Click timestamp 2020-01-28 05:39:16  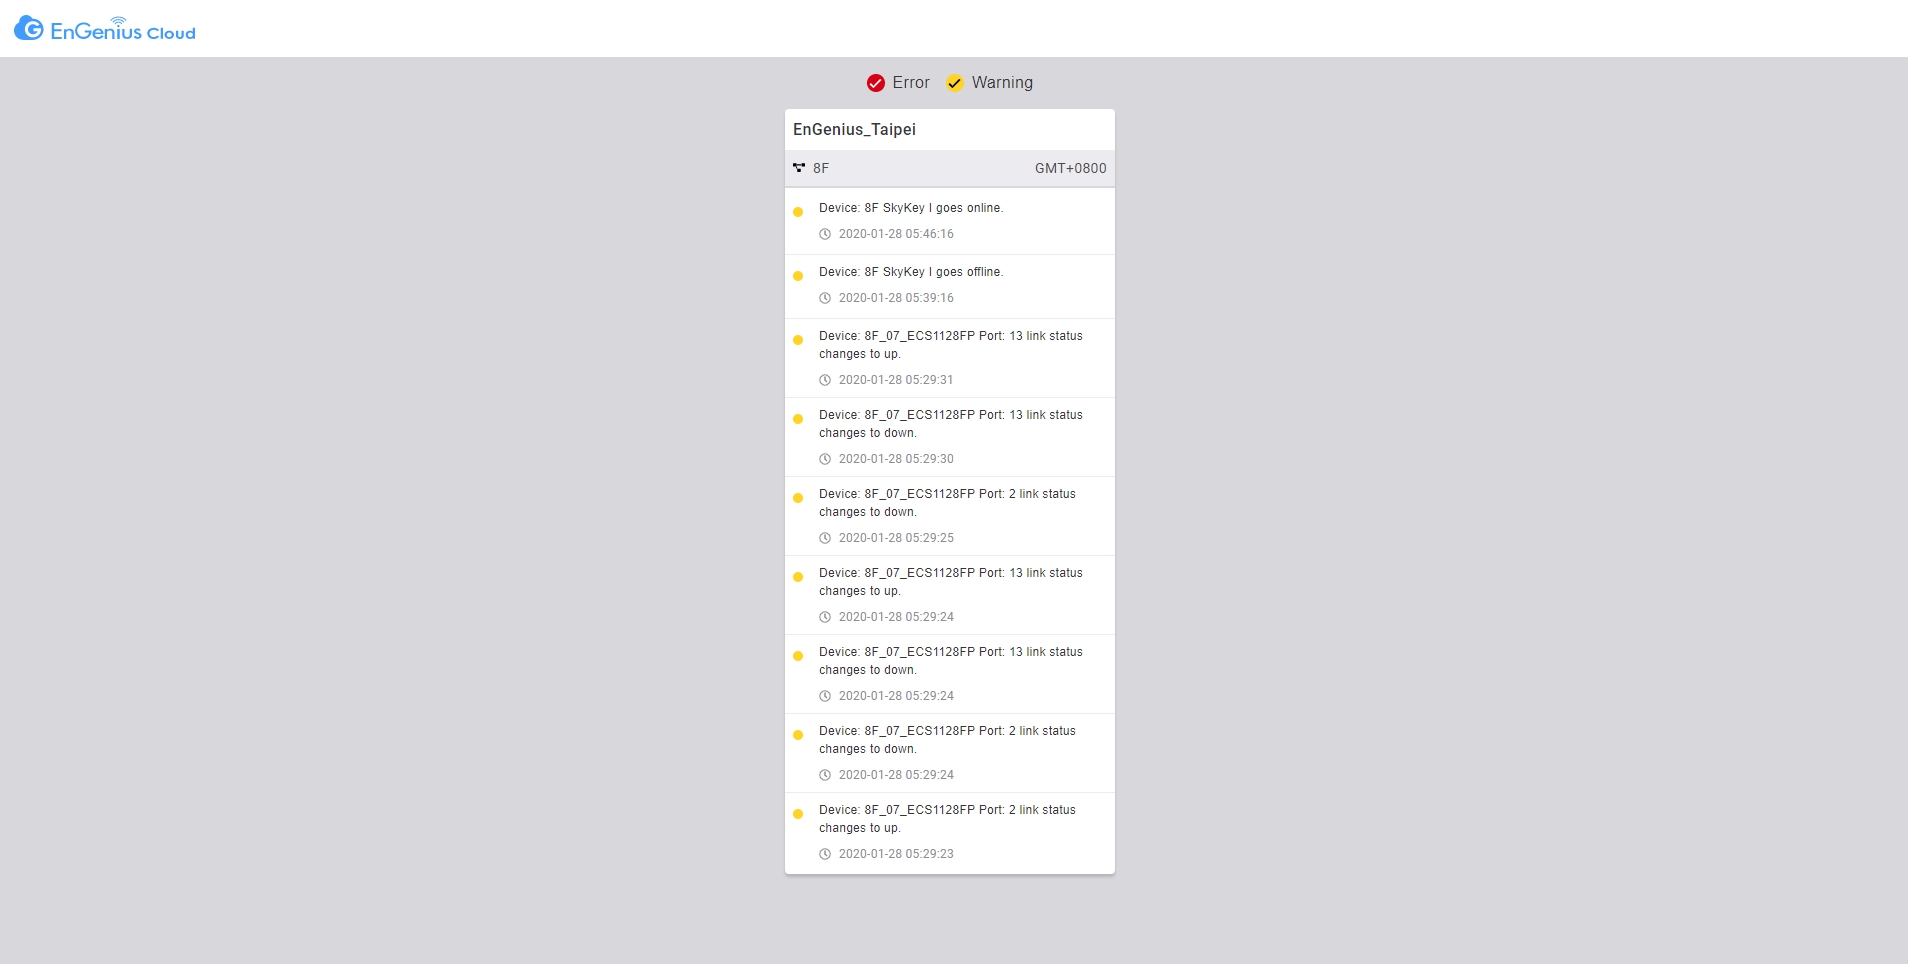[896, 298]
